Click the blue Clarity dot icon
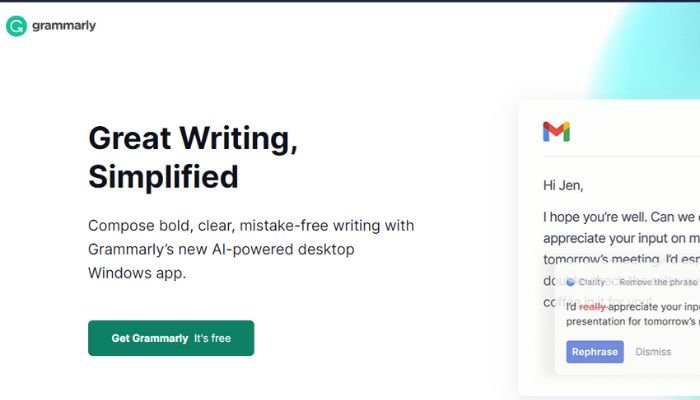 pyautogui.click(x=570, y=282)
